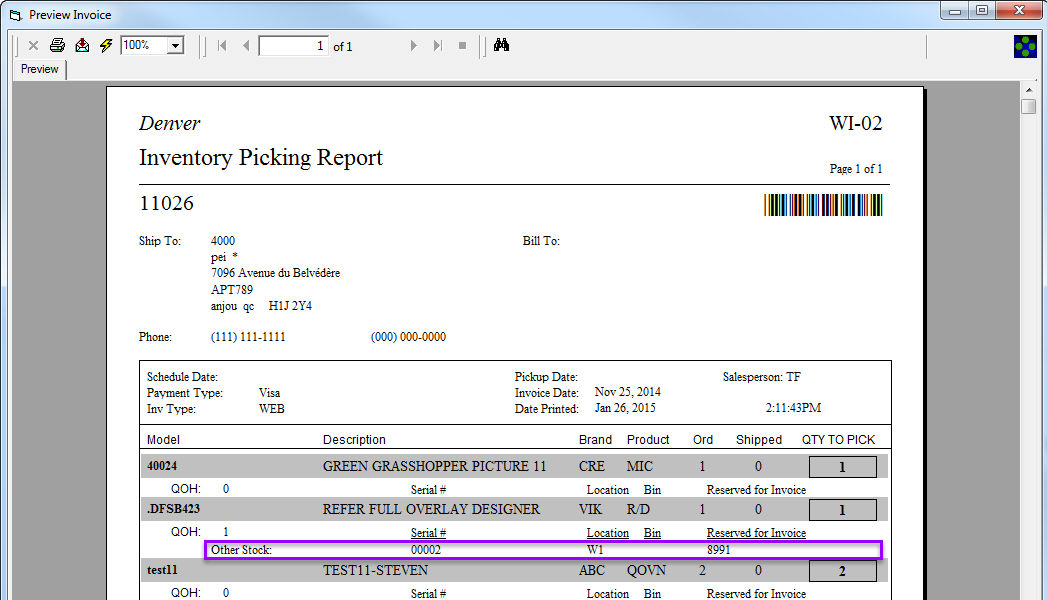
Task: Click serial number 00002
Action: (425, 550)
